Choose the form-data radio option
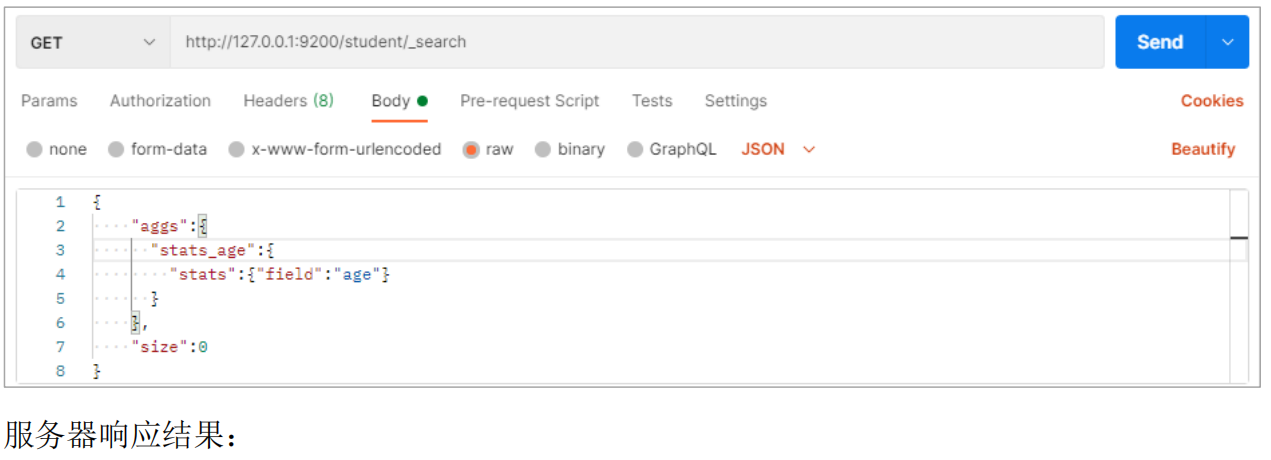 point(116,150)
